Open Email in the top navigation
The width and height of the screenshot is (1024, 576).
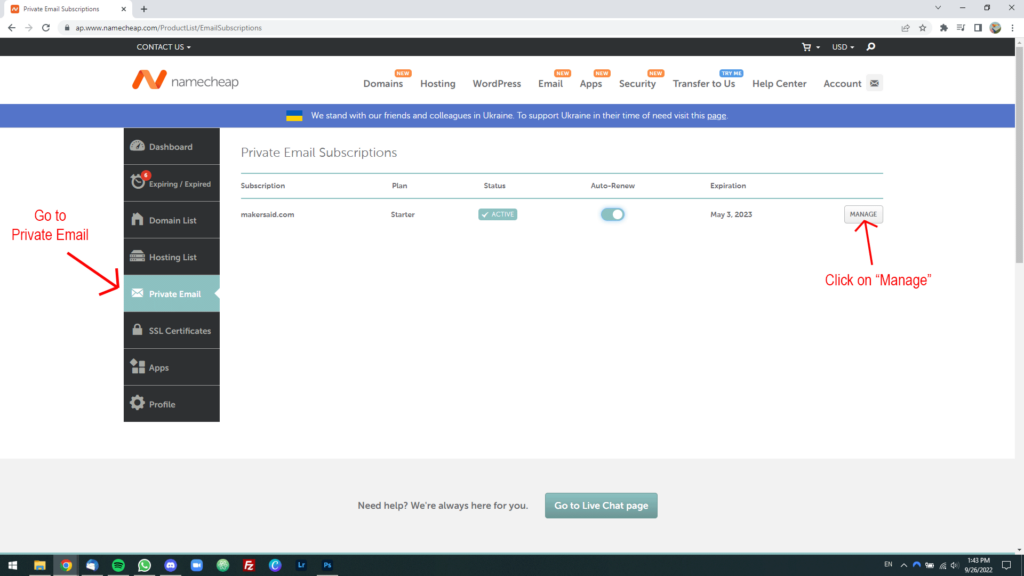[551, 84]
